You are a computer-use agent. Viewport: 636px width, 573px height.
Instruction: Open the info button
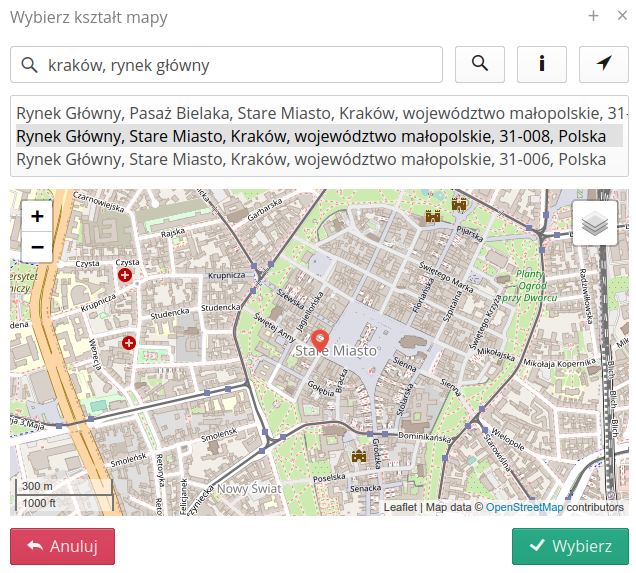542,64
